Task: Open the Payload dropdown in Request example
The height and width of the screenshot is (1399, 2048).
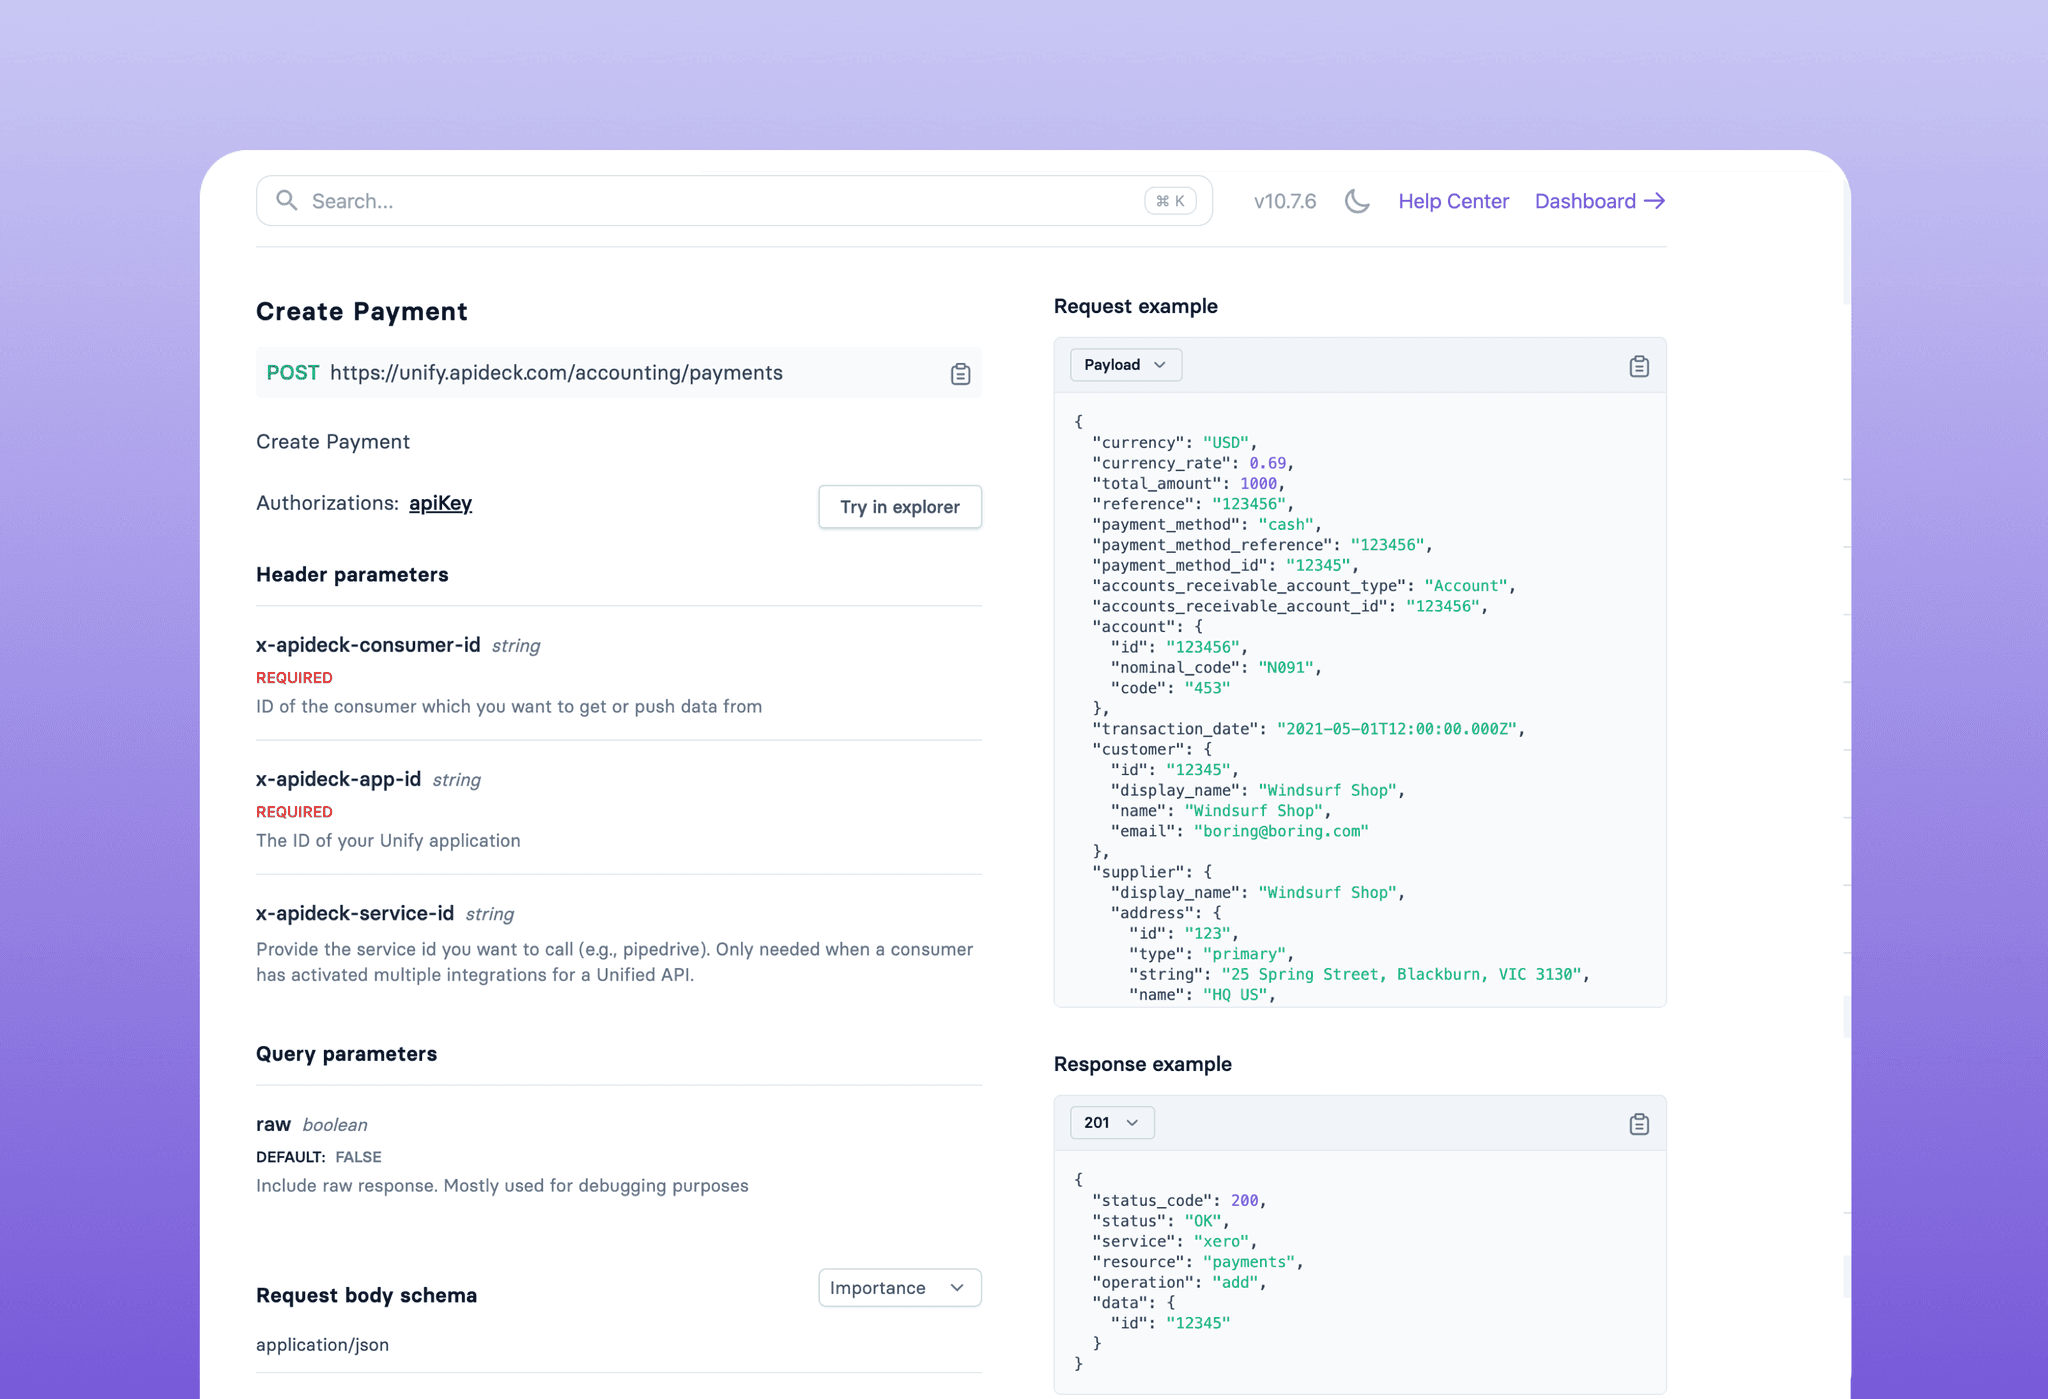Action: pyautogui.click(x=1125, y=364)
